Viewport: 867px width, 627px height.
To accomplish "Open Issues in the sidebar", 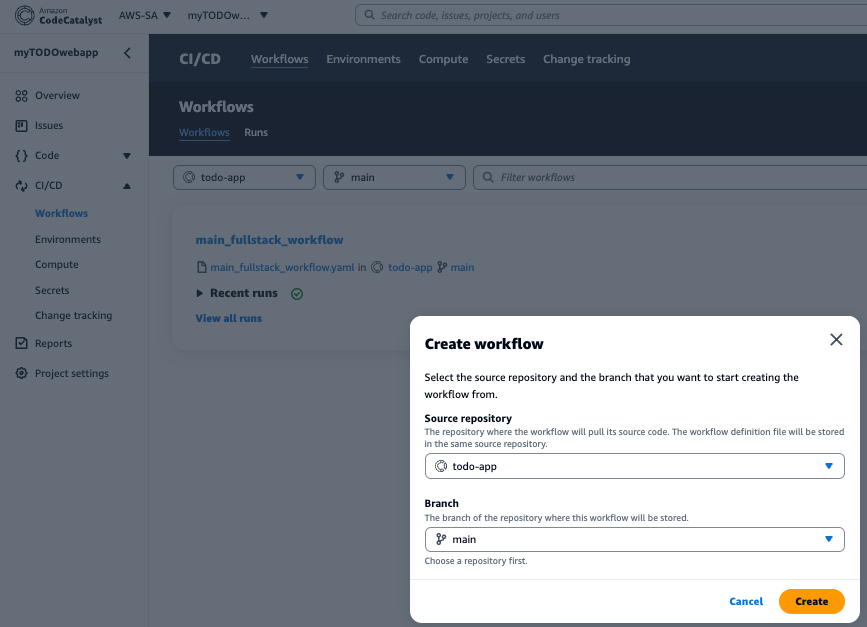I will pyautogui.click(x=49, y=126).
